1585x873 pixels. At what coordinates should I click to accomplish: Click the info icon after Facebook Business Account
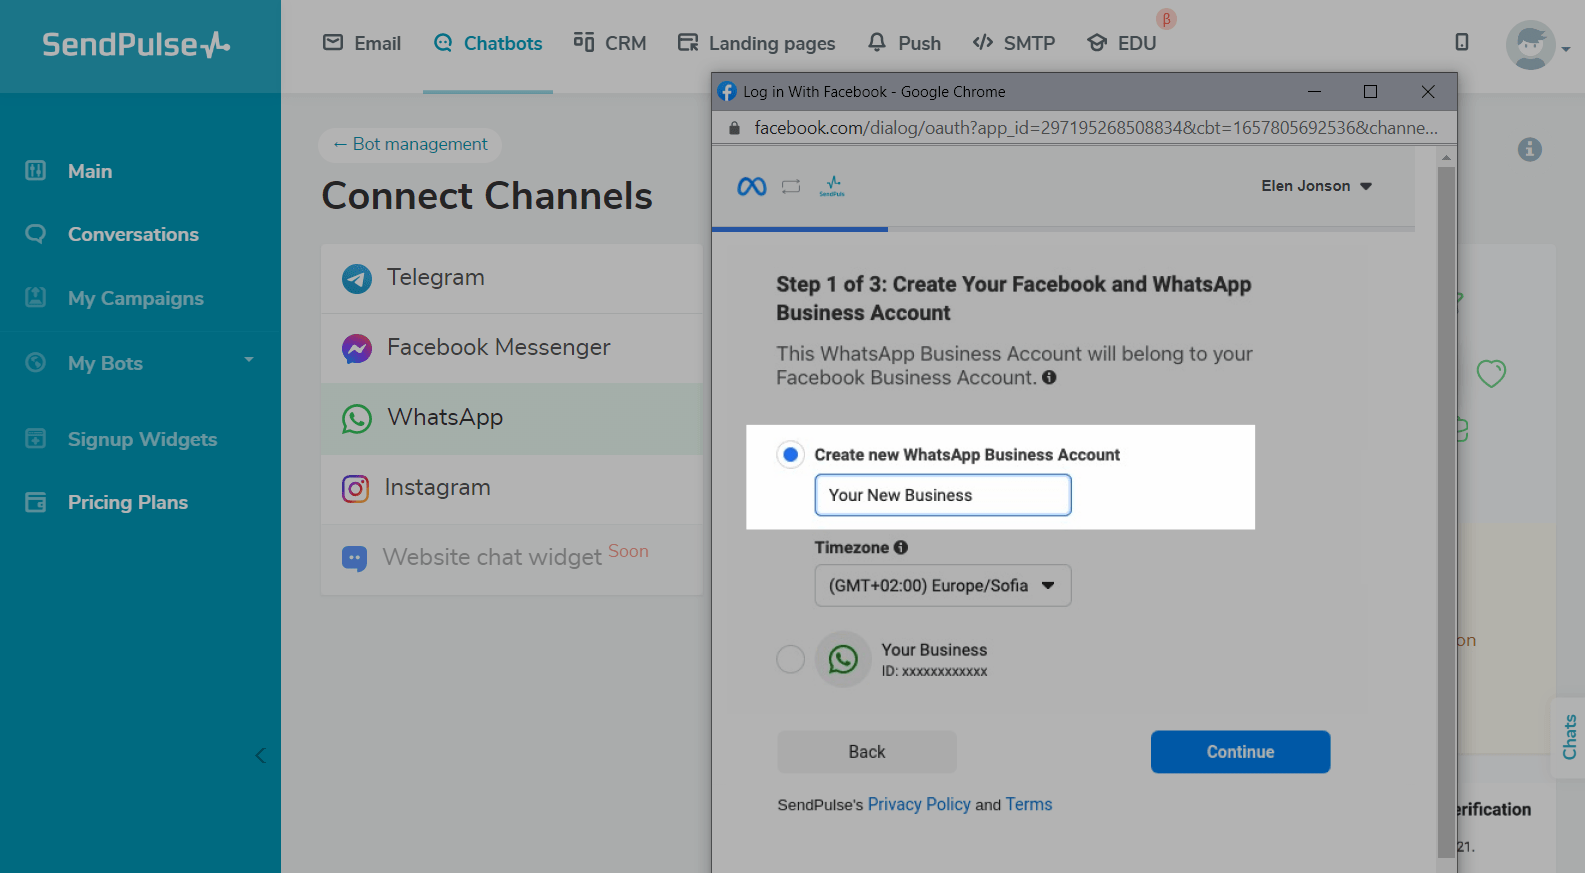pyautogui.click(x=1049, y=377)
